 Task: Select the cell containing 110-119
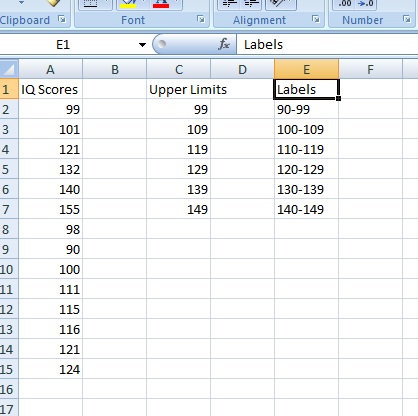click(306, 149)
